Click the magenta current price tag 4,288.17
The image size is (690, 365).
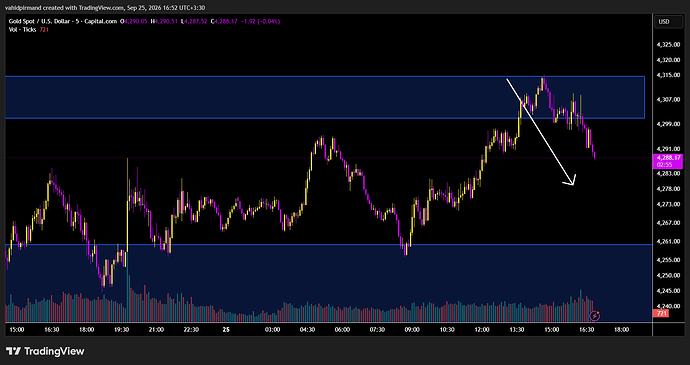tap(668, 158)
